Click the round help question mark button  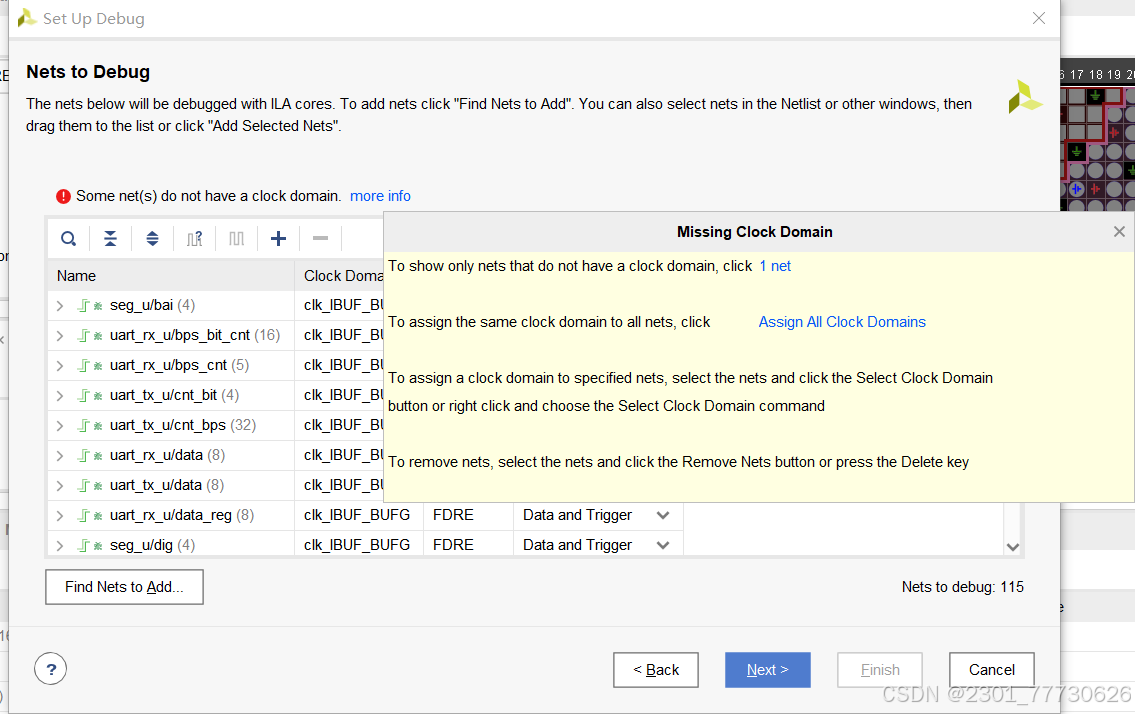(51, 669)
